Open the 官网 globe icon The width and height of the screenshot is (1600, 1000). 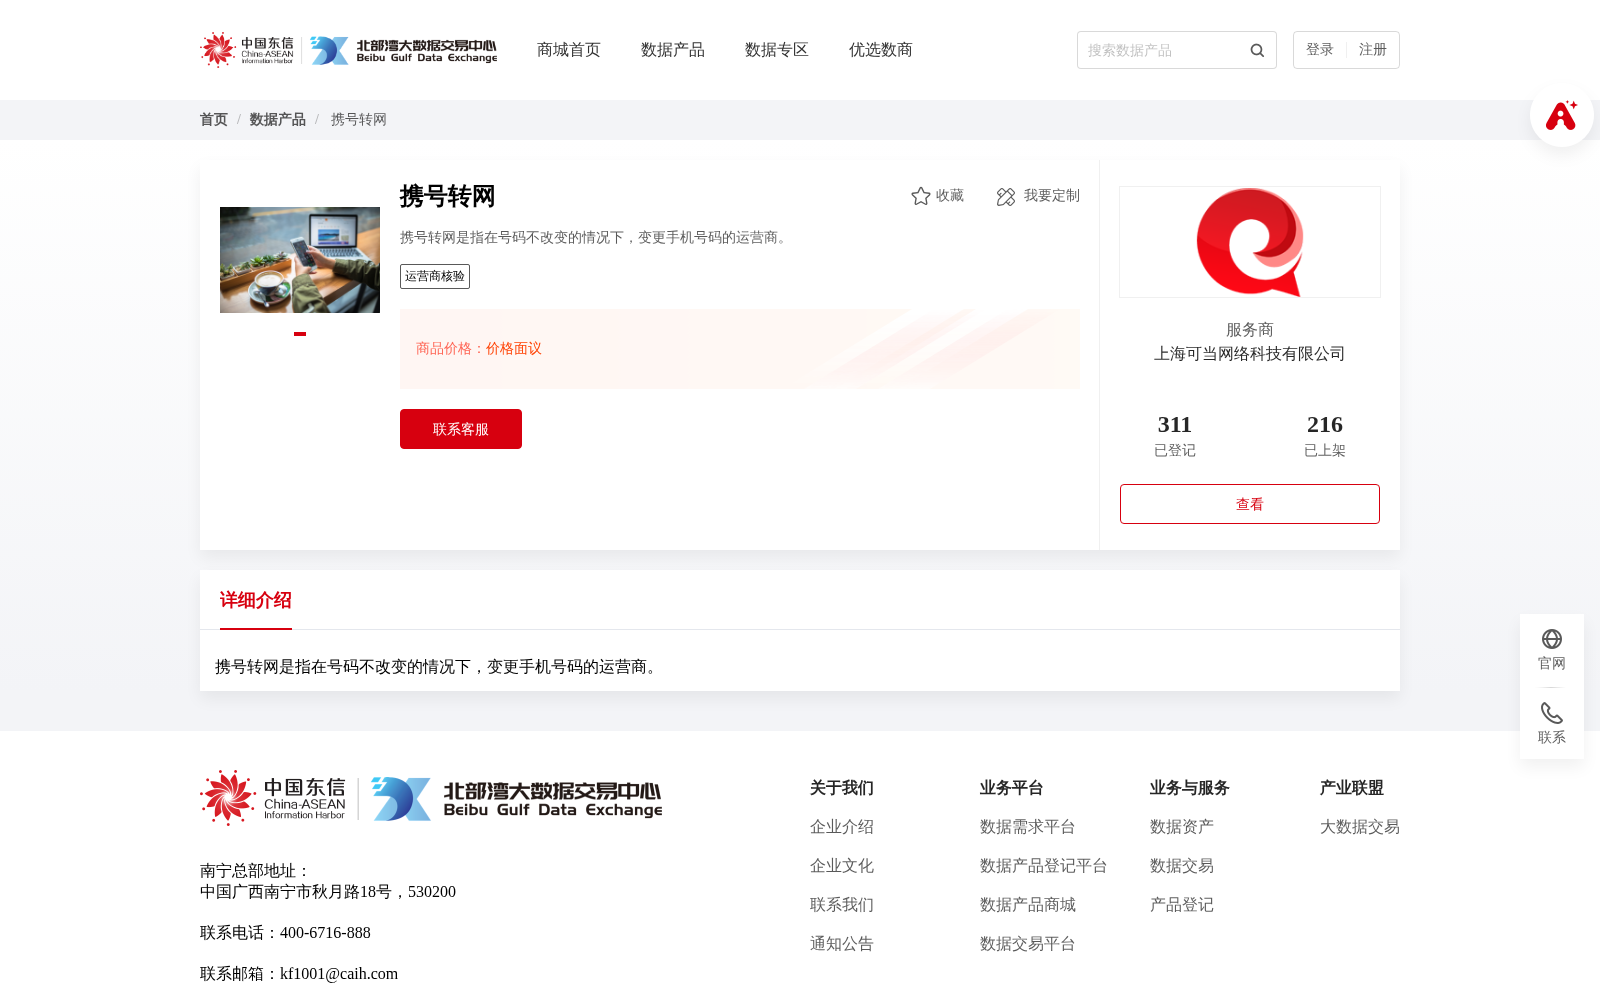1552,639
